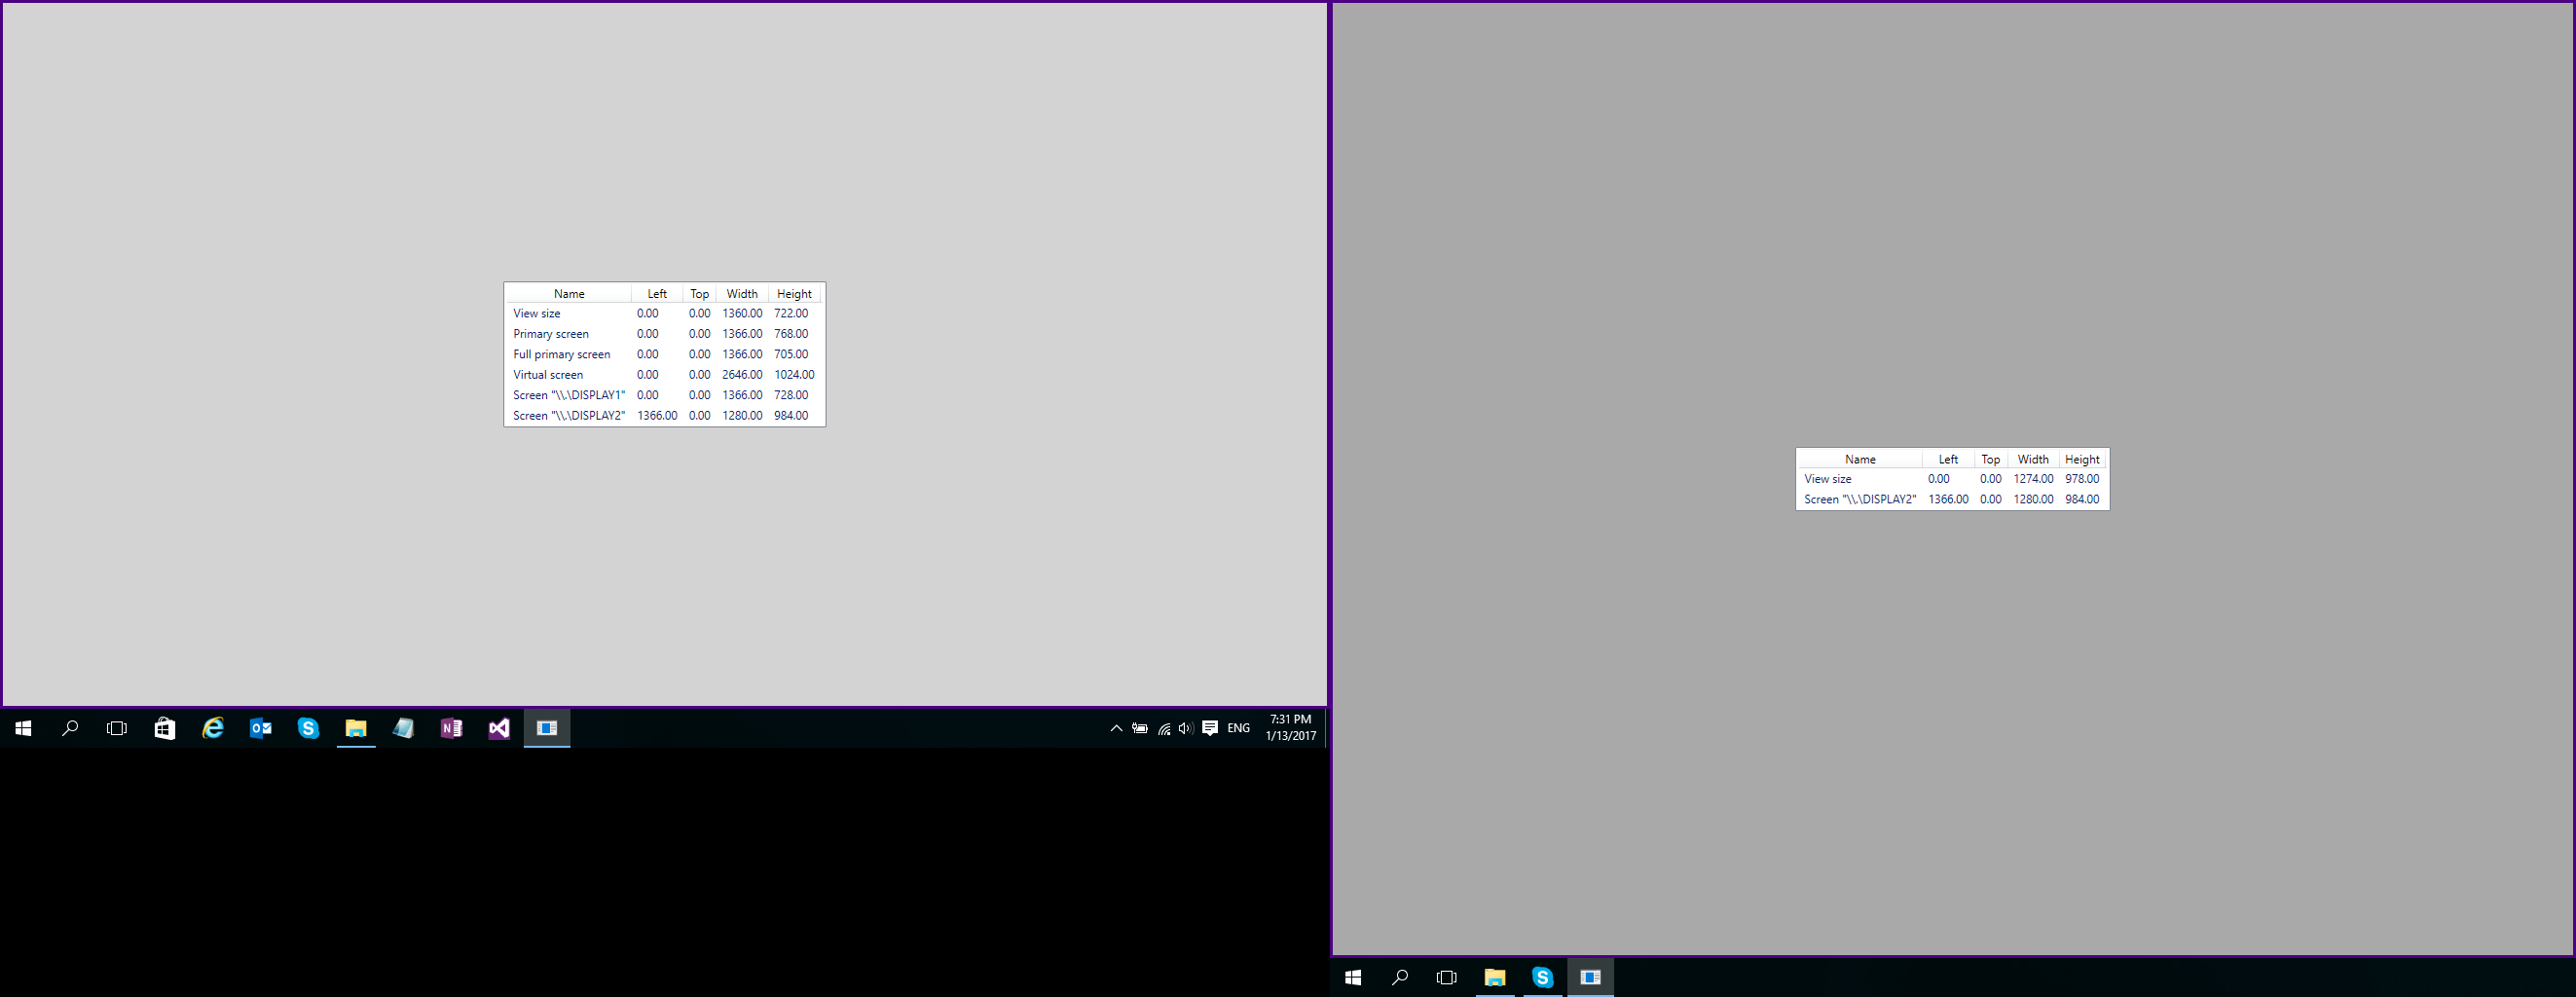Viewport: 2576px width, 997px height.
Task: Open Outlook from the taskbar
Action: 261,728
